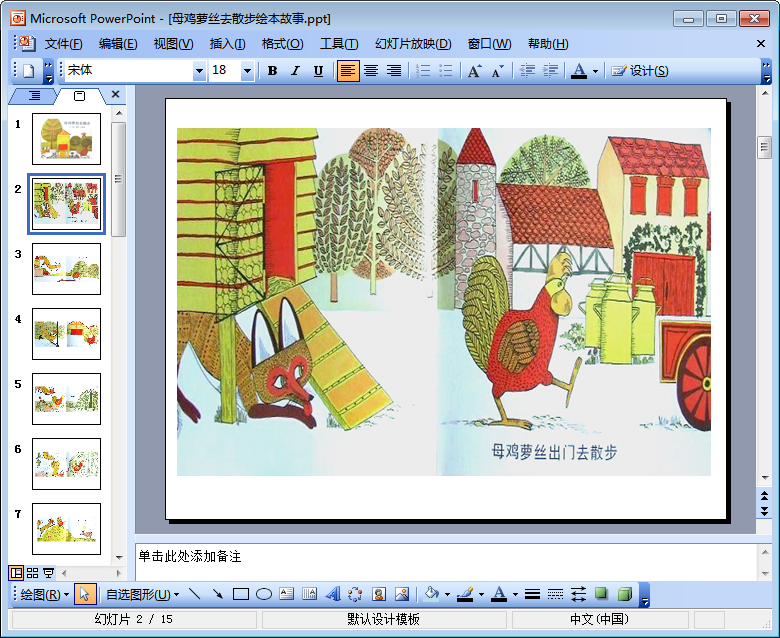Open font color dropdown in formatting toolbar
The width and height of the screenshot is (780, 638).
click(595, 71)
